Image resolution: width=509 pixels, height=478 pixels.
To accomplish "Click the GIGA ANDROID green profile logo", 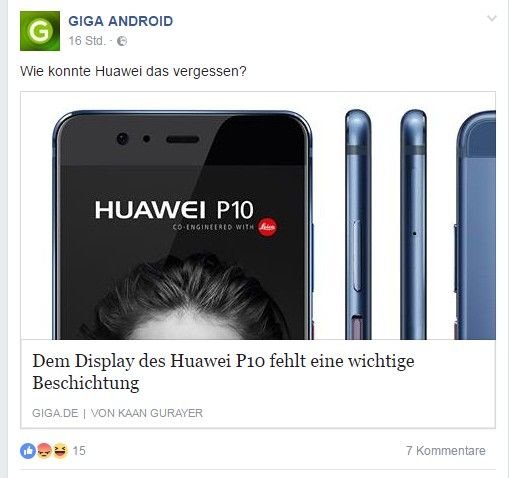I will coord(40,31).
